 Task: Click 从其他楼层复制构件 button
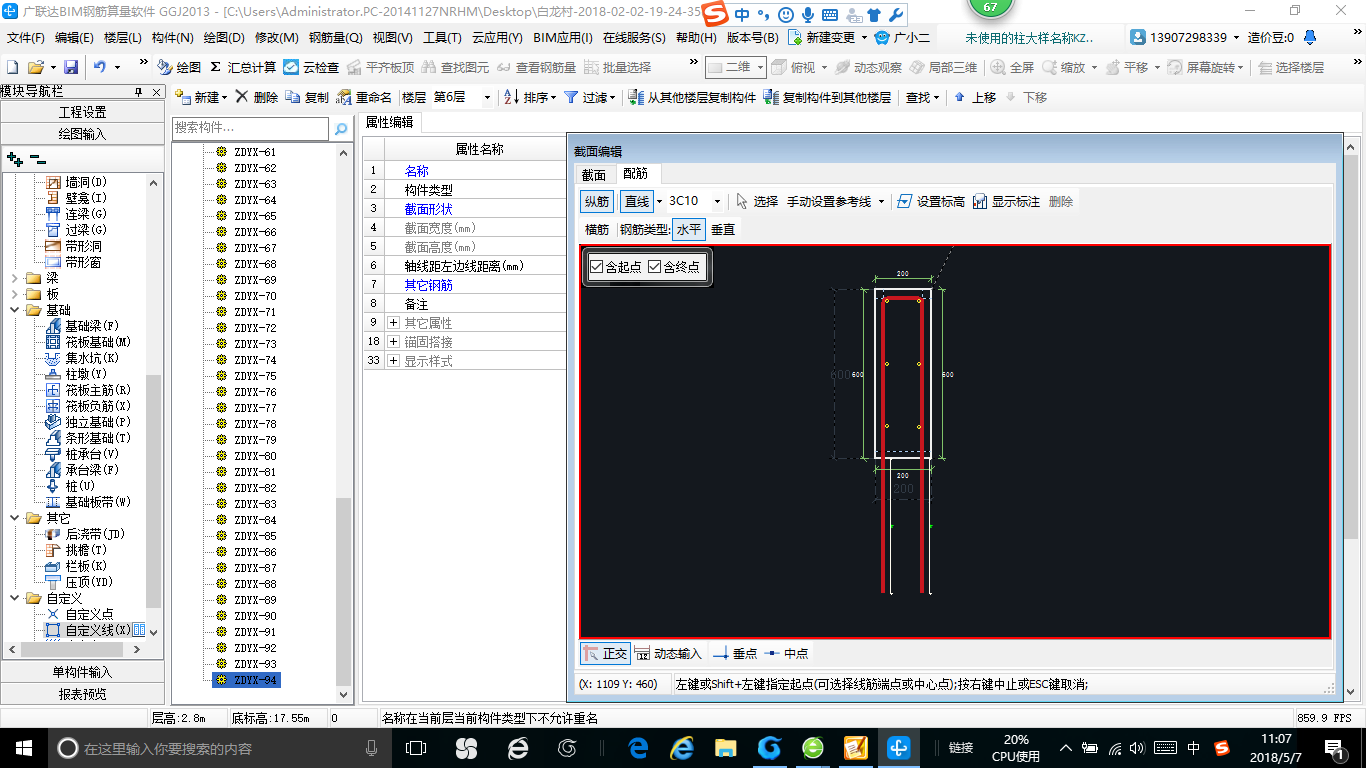tap(692, 97)
